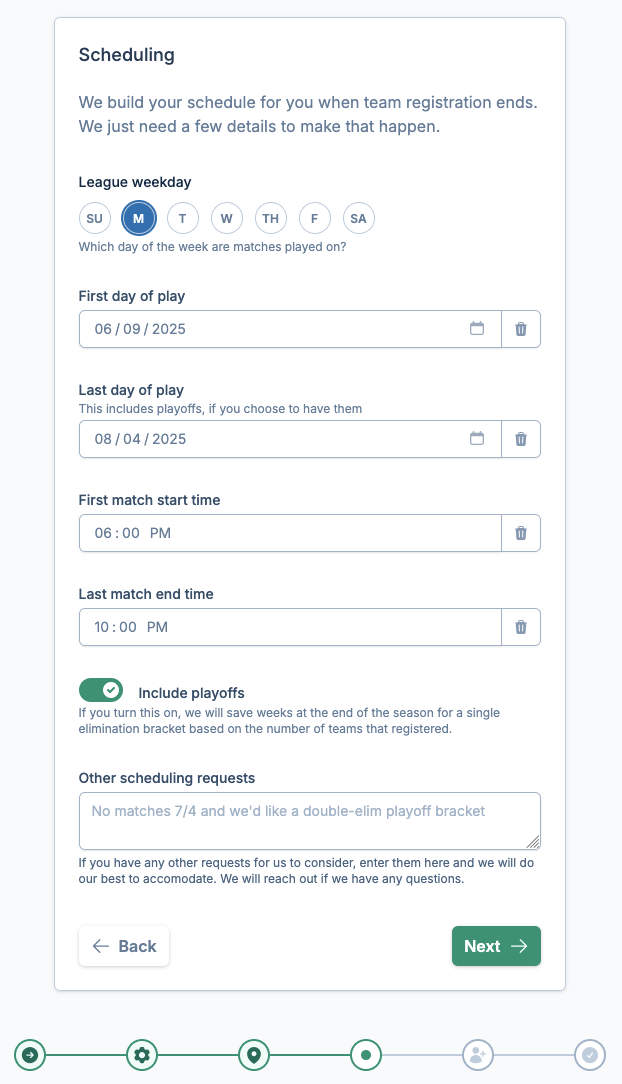
Task: Click the arrow icon starting the progress bar
Action: click(x=29, y=1054)
